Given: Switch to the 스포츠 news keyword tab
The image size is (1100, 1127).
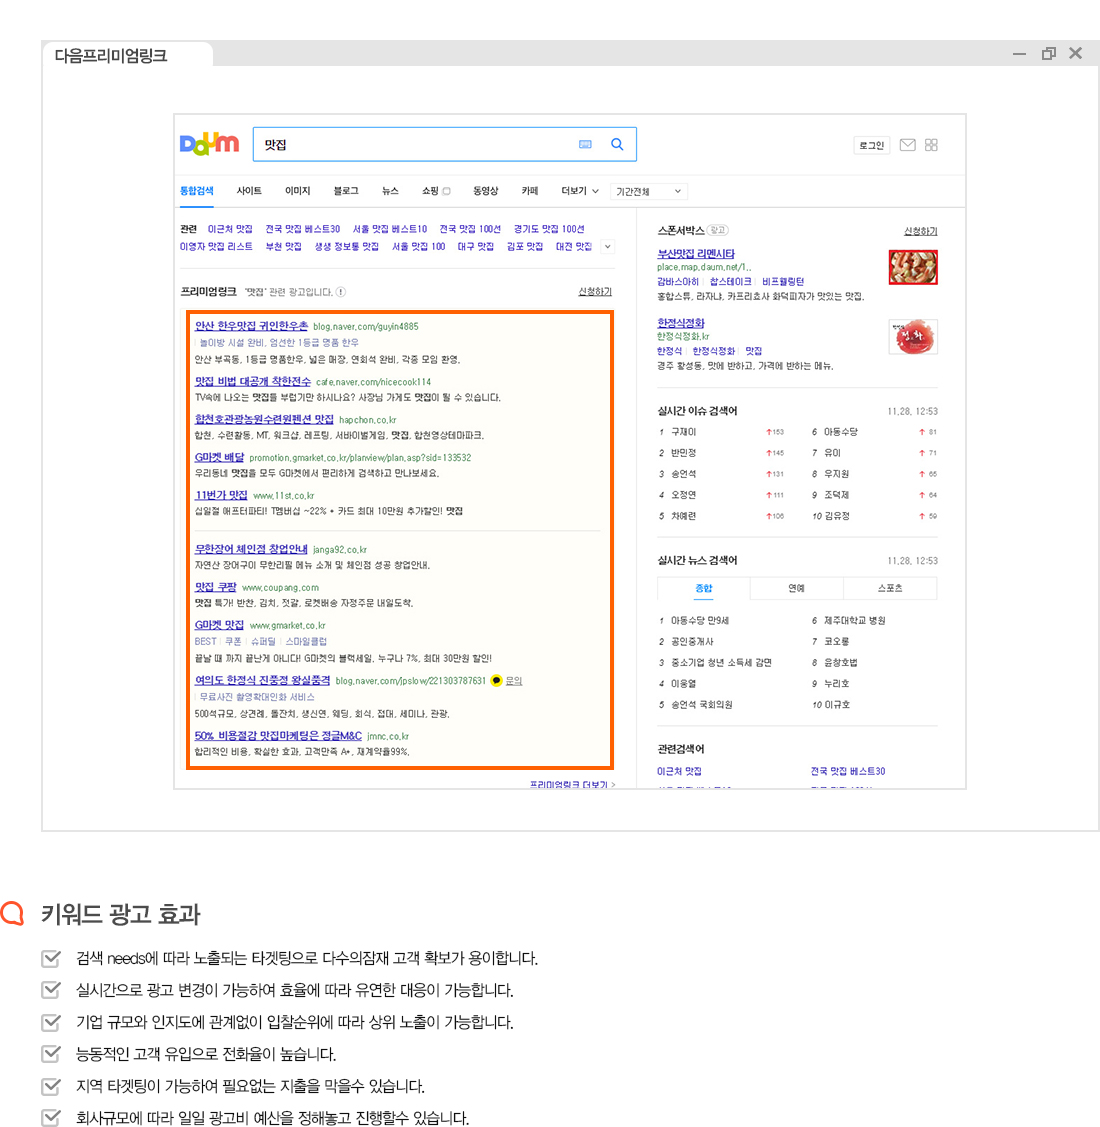Looking at the screenshot, I should 890,588.
